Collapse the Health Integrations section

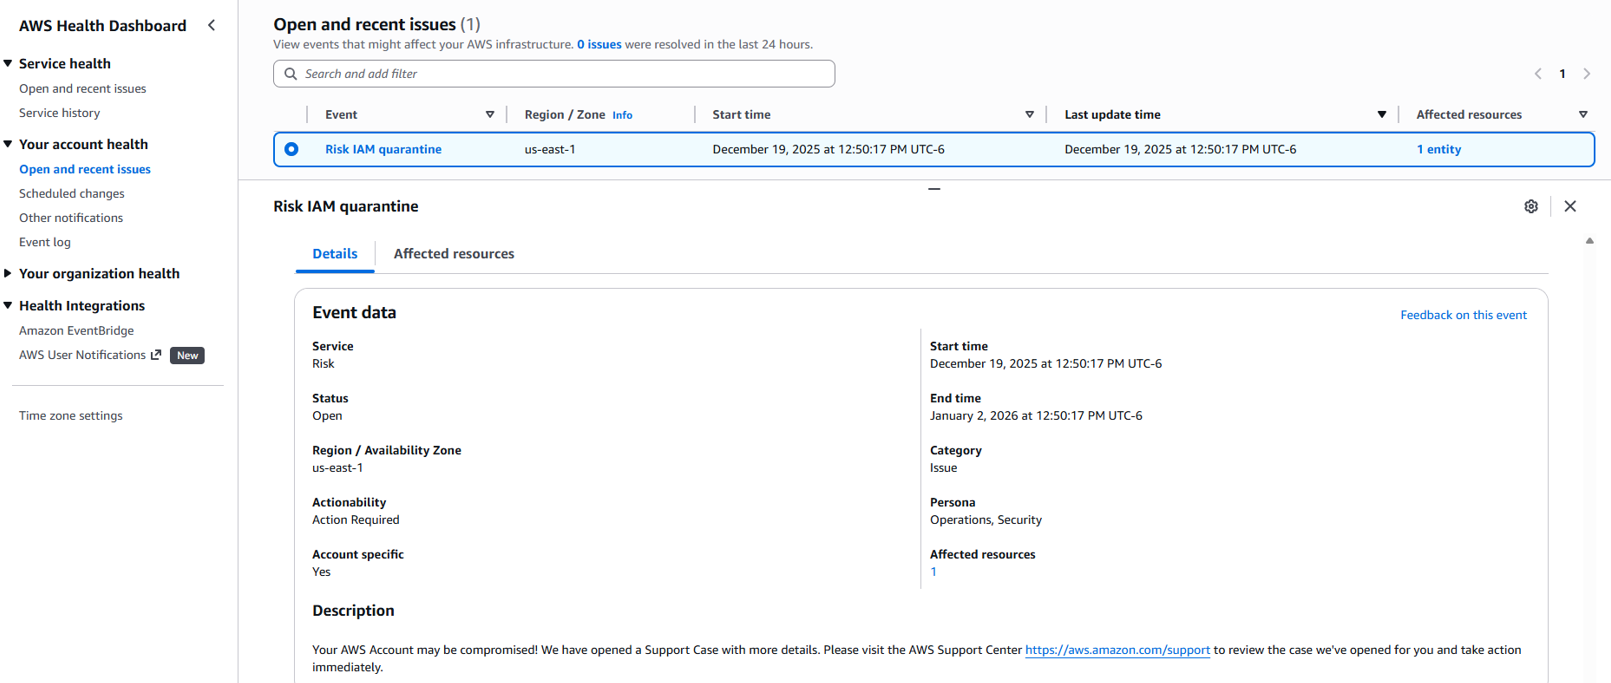click(8, 305)
